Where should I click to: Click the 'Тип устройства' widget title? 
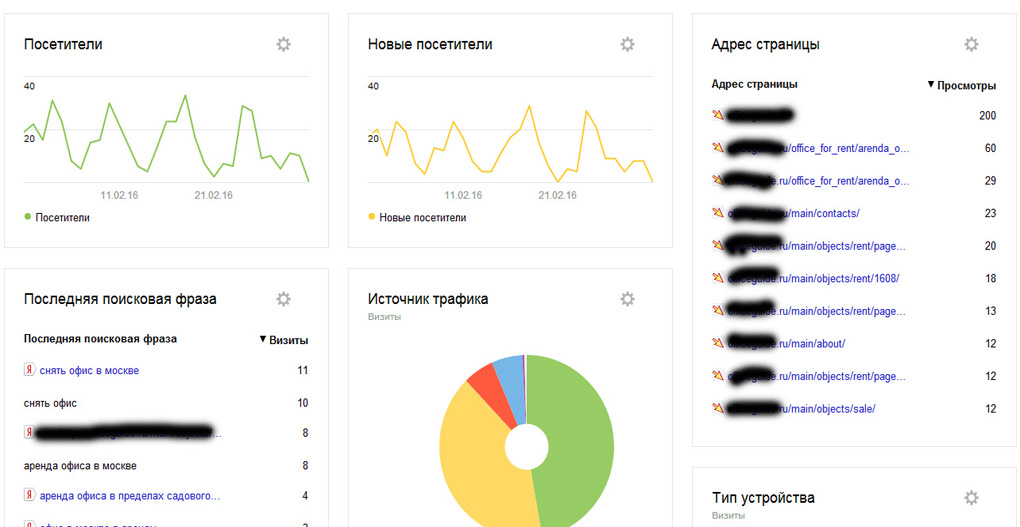pyautogui.click(x=763, y=498)
